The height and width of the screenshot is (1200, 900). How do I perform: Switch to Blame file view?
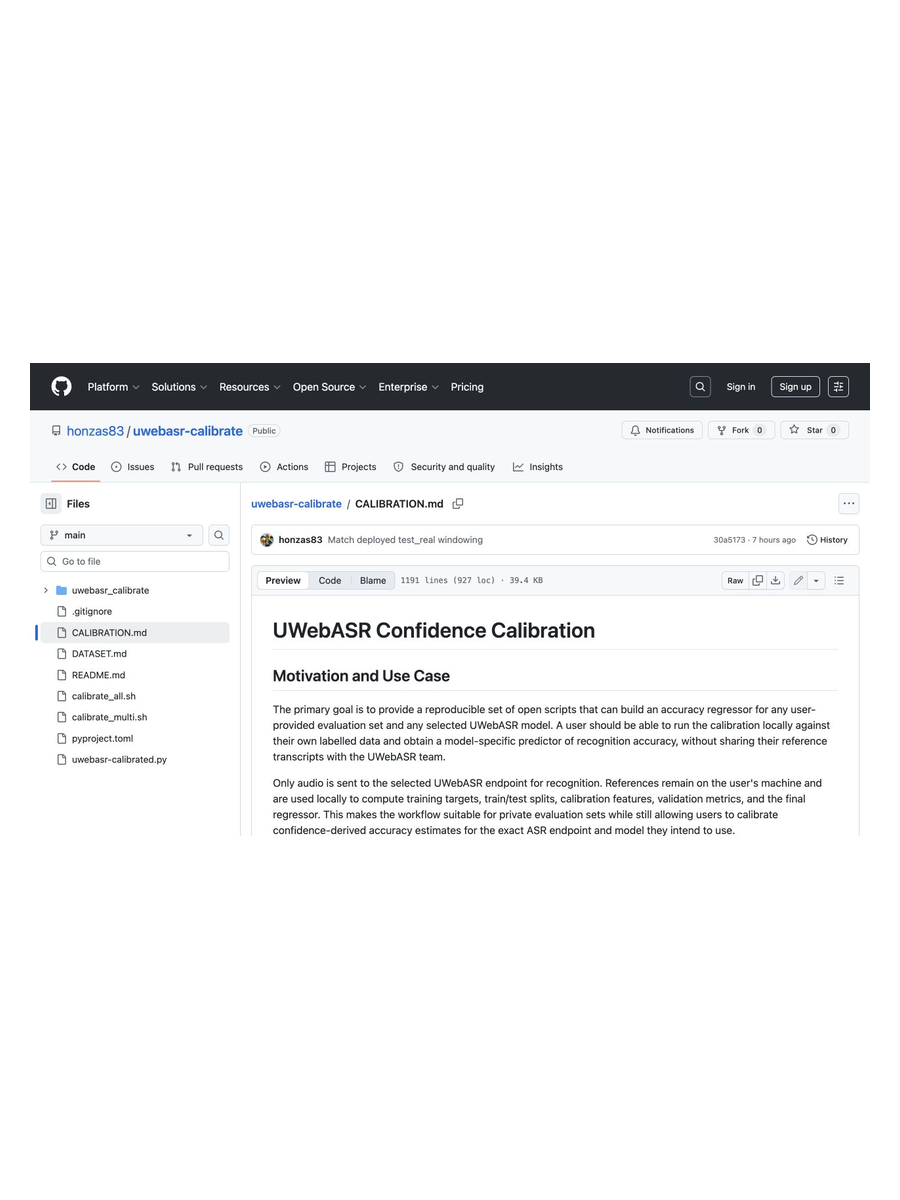tap(373, 580)
